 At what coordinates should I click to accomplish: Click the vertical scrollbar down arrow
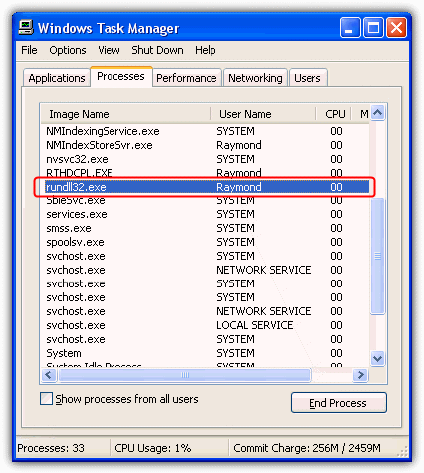point(378,359)
